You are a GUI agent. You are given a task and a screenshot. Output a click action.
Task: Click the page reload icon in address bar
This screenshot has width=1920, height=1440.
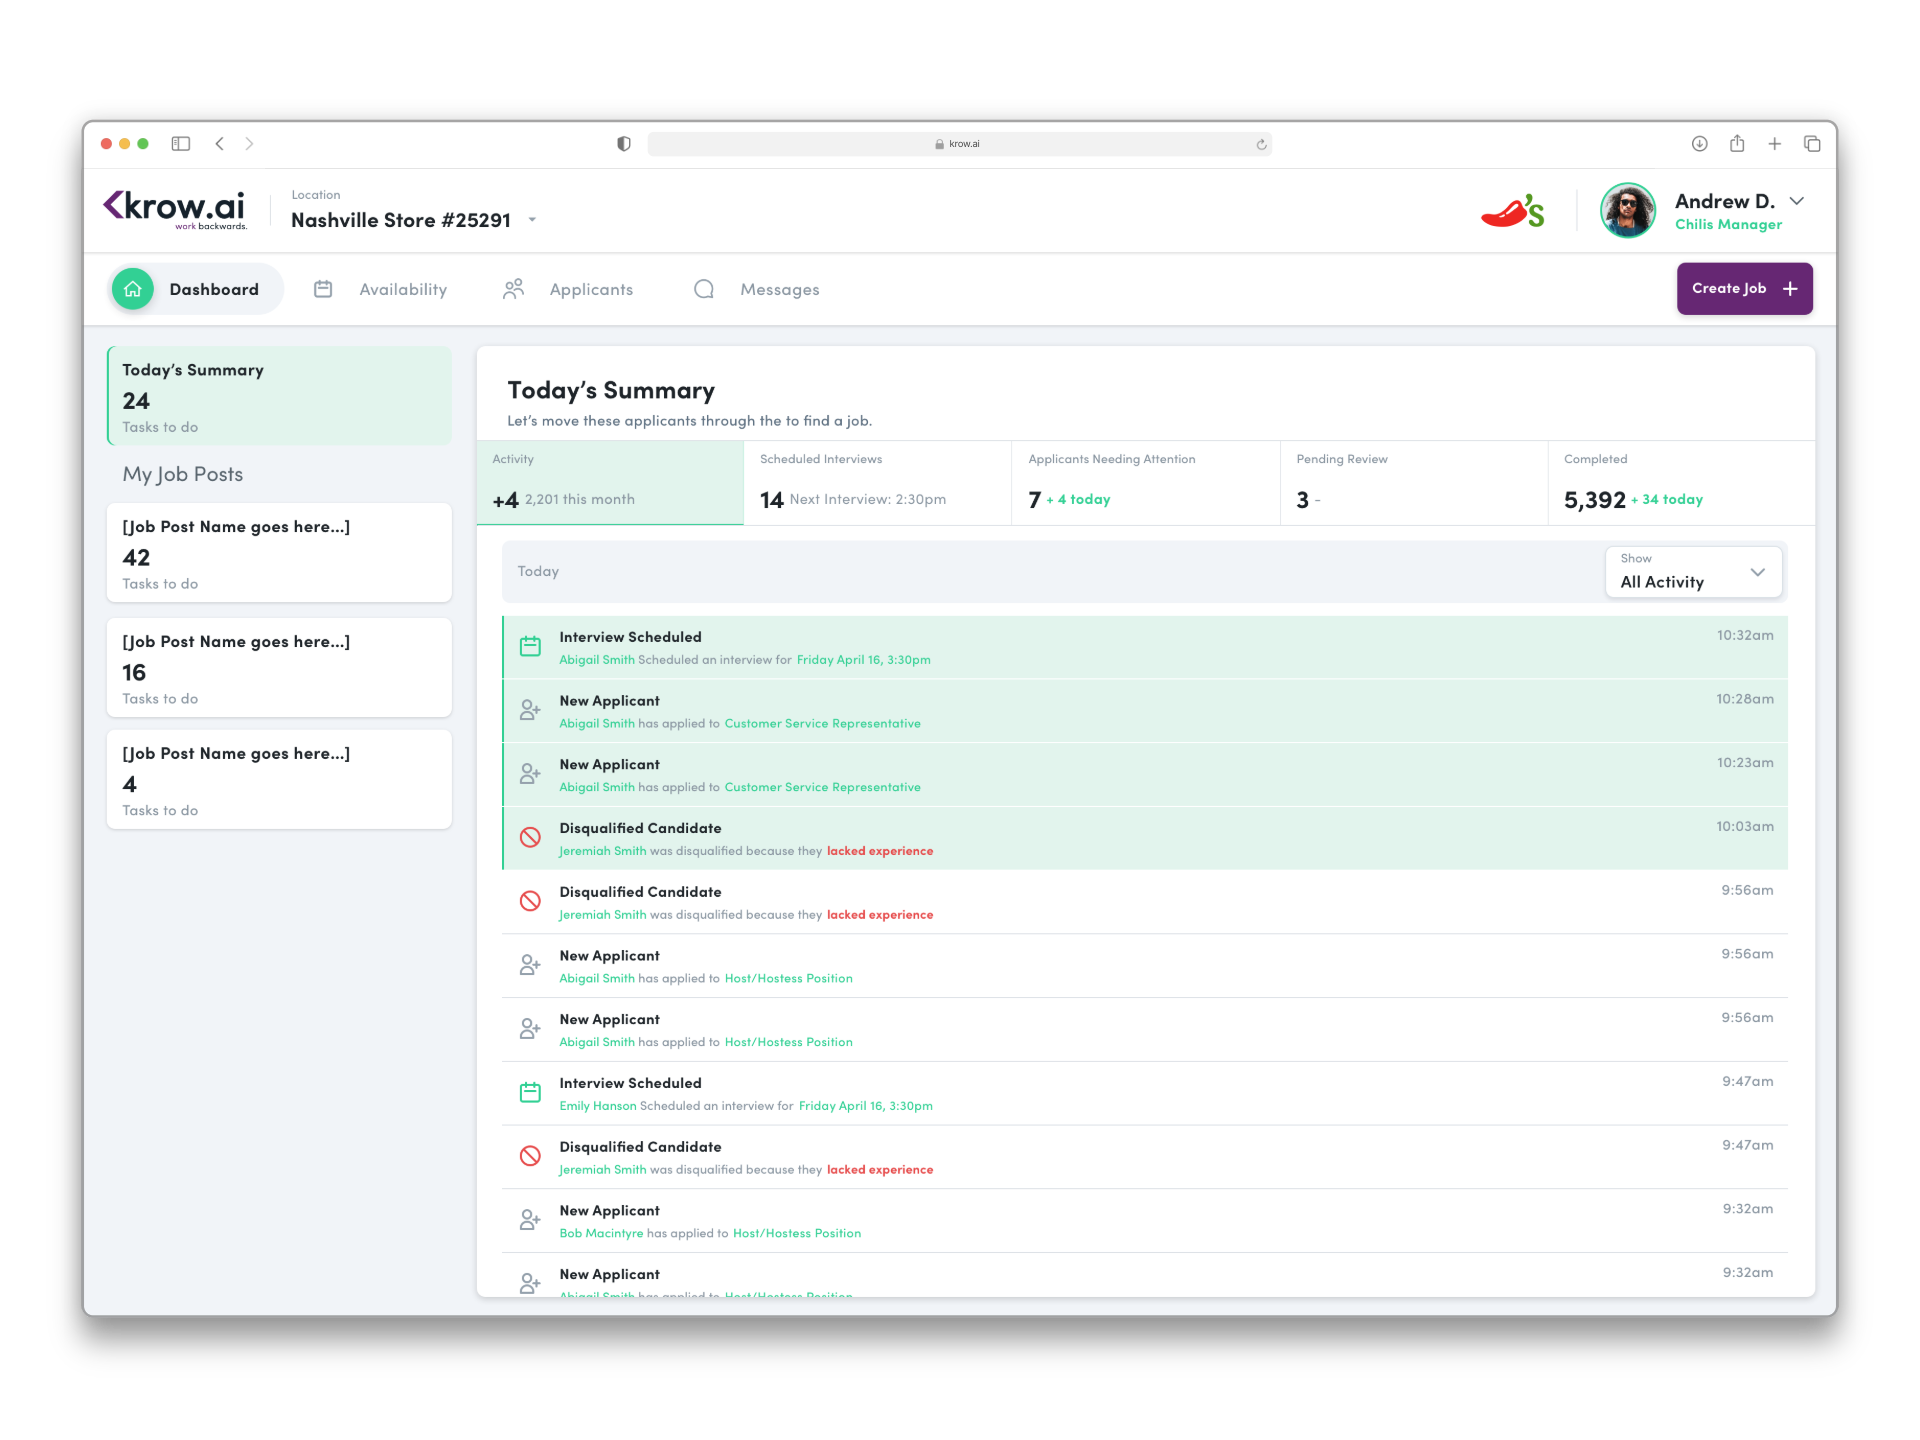click(x=1261, y=144)
